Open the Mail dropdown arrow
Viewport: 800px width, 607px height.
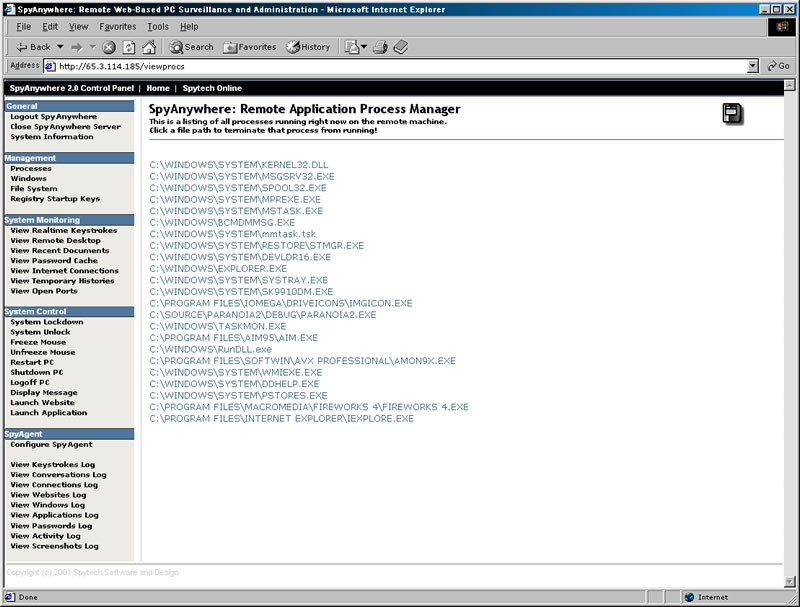click(x=364, y=47)
